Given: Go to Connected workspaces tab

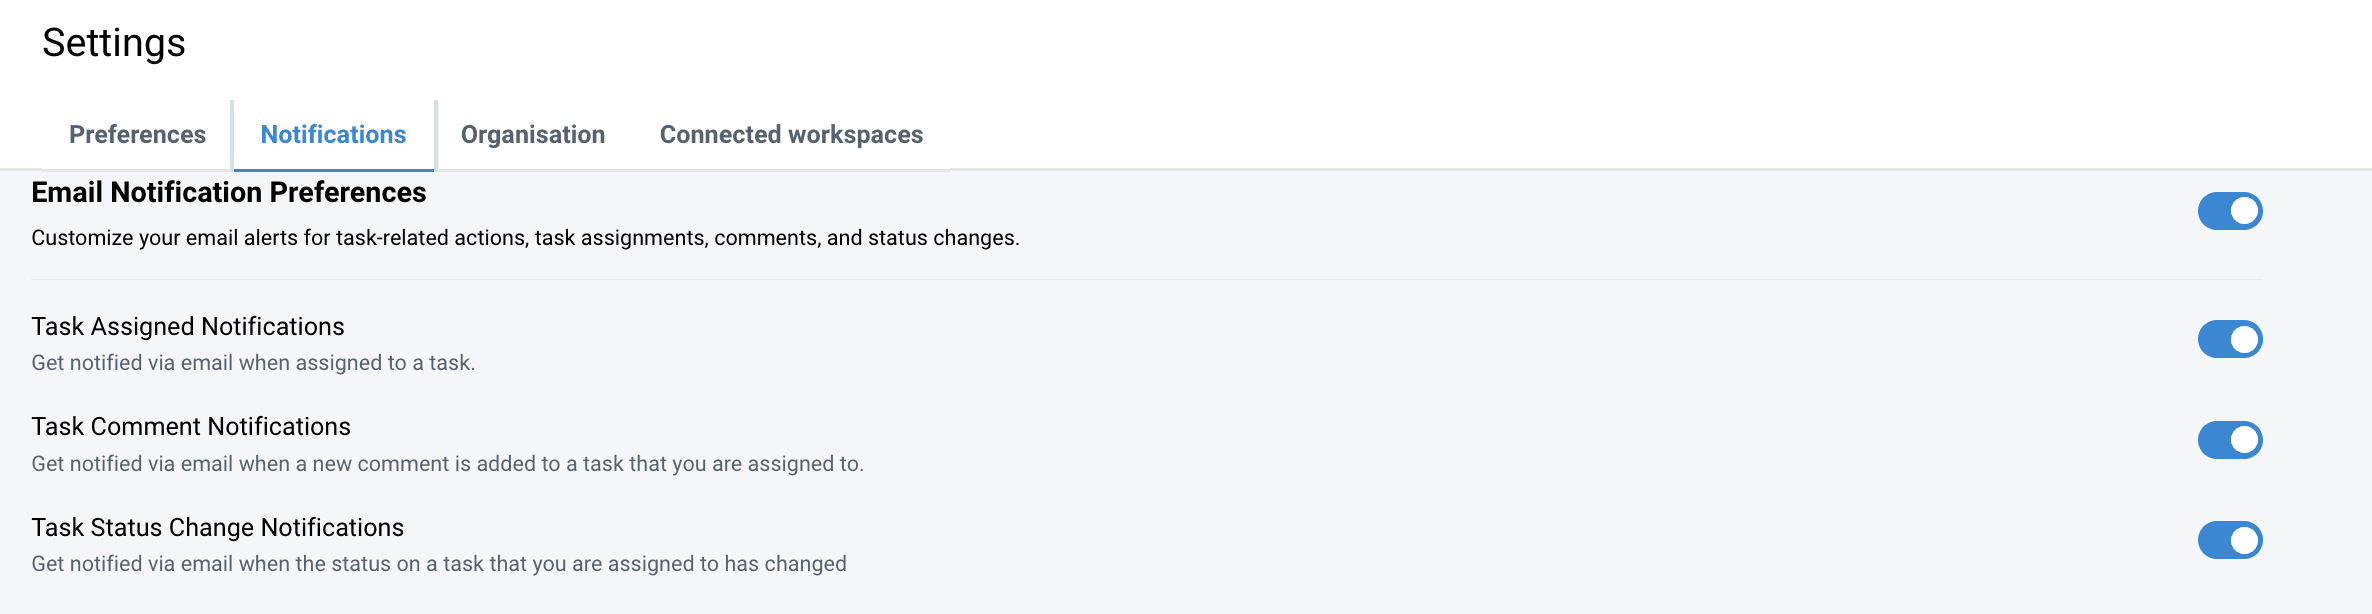Looking at the screenshot, I should click(791, 135).
